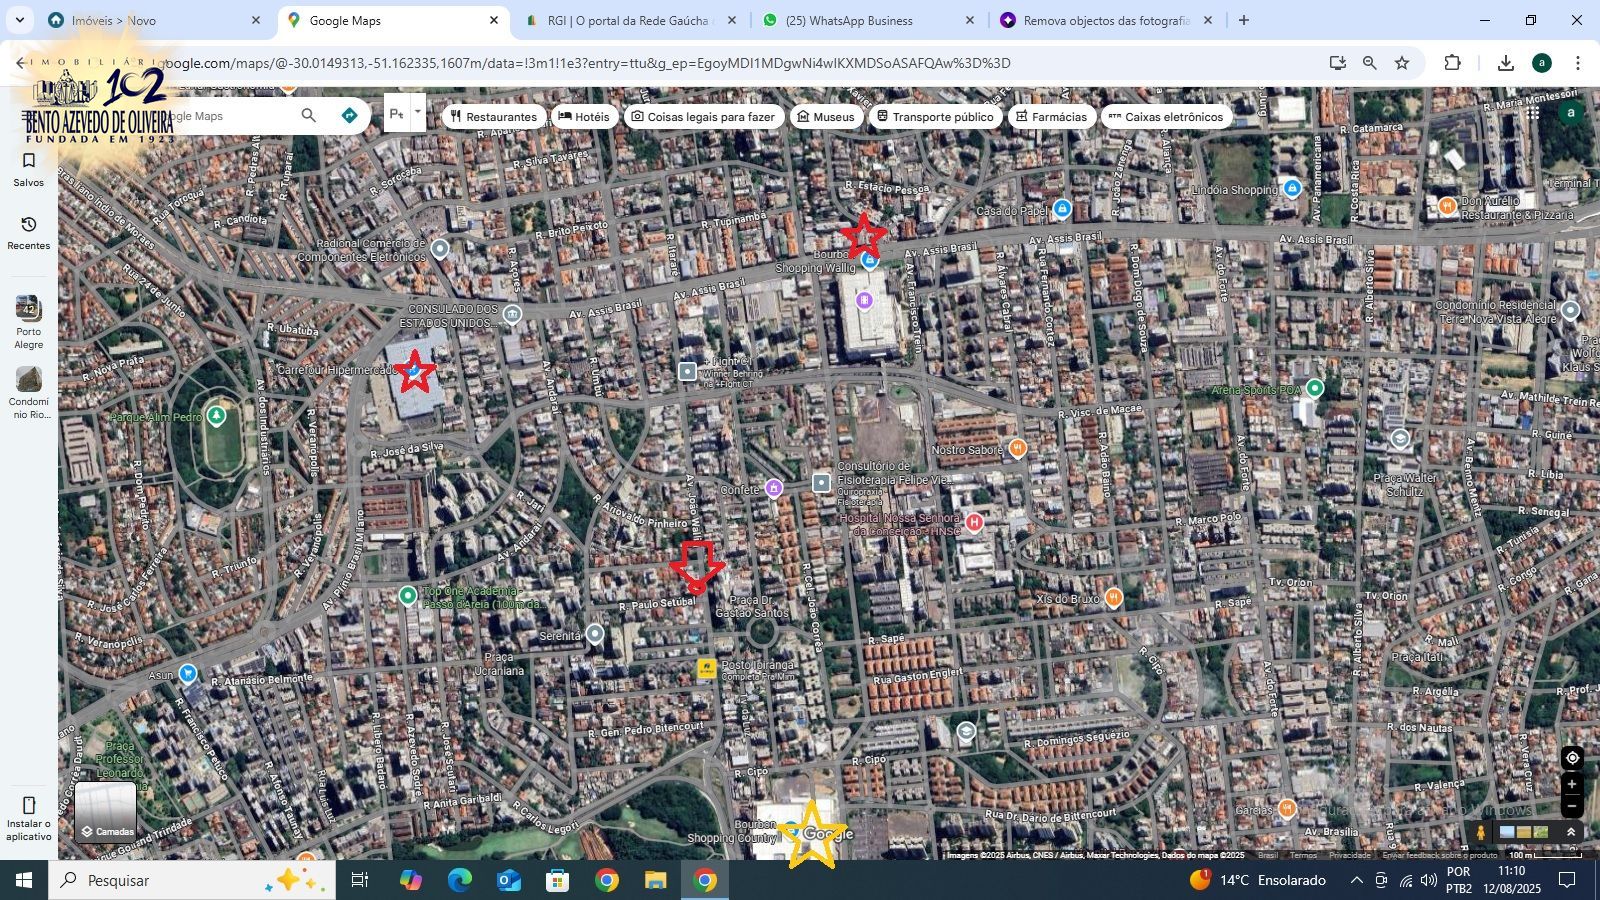Expand the imagery strip double chevron
1600x900 pixels.
coord(1571,832)
